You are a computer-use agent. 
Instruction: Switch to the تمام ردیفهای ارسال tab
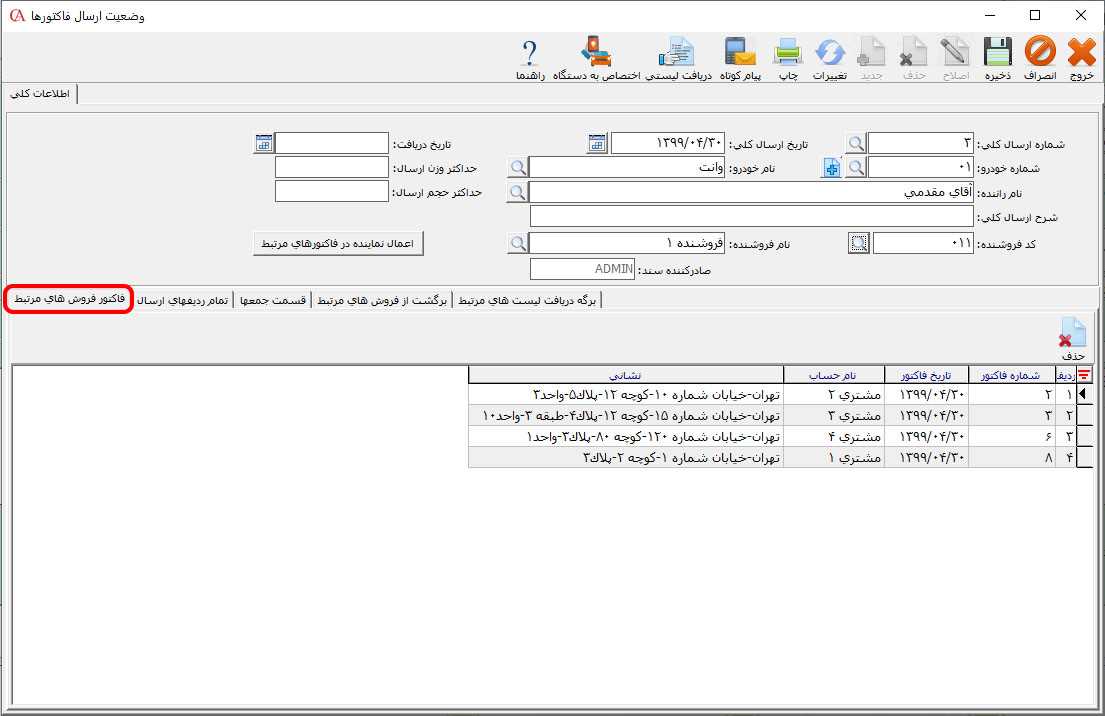[x=183, y=300]
